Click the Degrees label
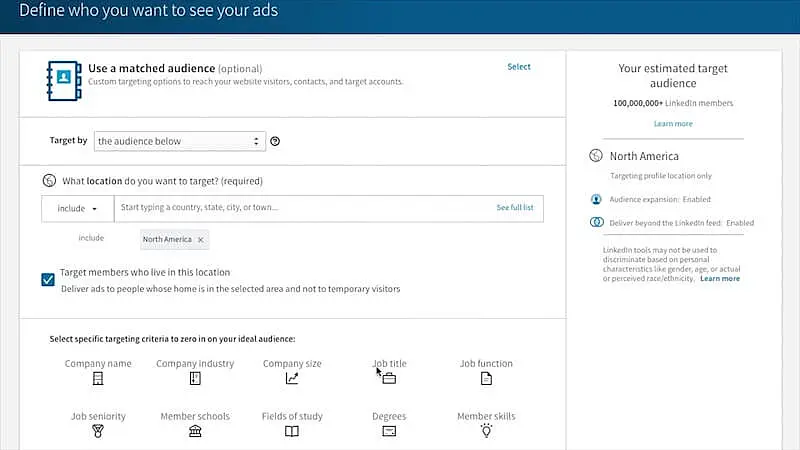This screenshot has width=800, height=450. (389, 416)
